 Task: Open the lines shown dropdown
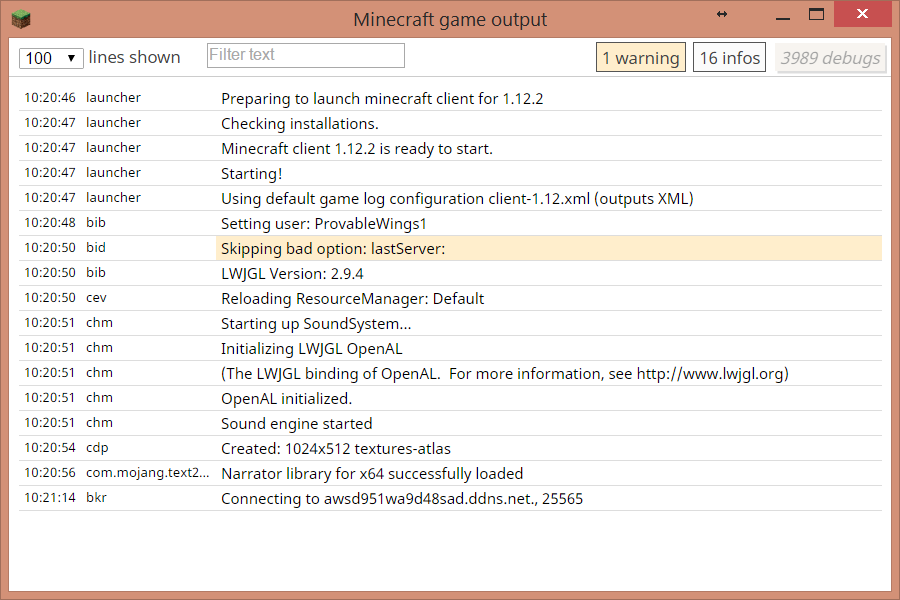[x=51, y=58]
